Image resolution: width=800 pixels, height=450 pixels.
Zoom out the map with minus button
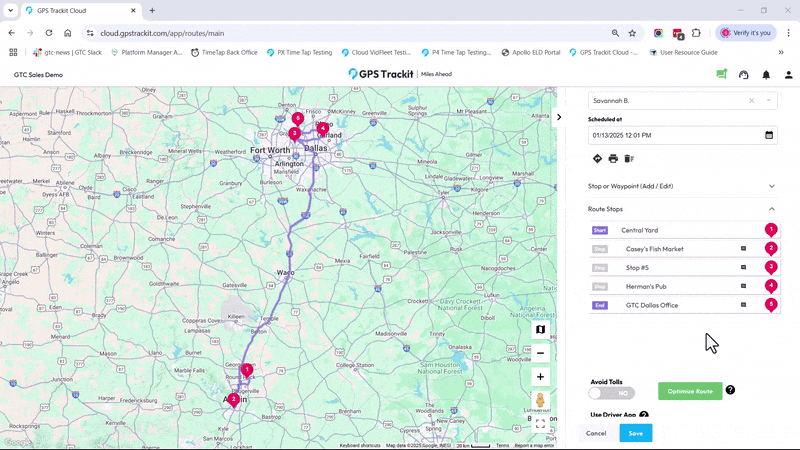(x=540, y=353)
